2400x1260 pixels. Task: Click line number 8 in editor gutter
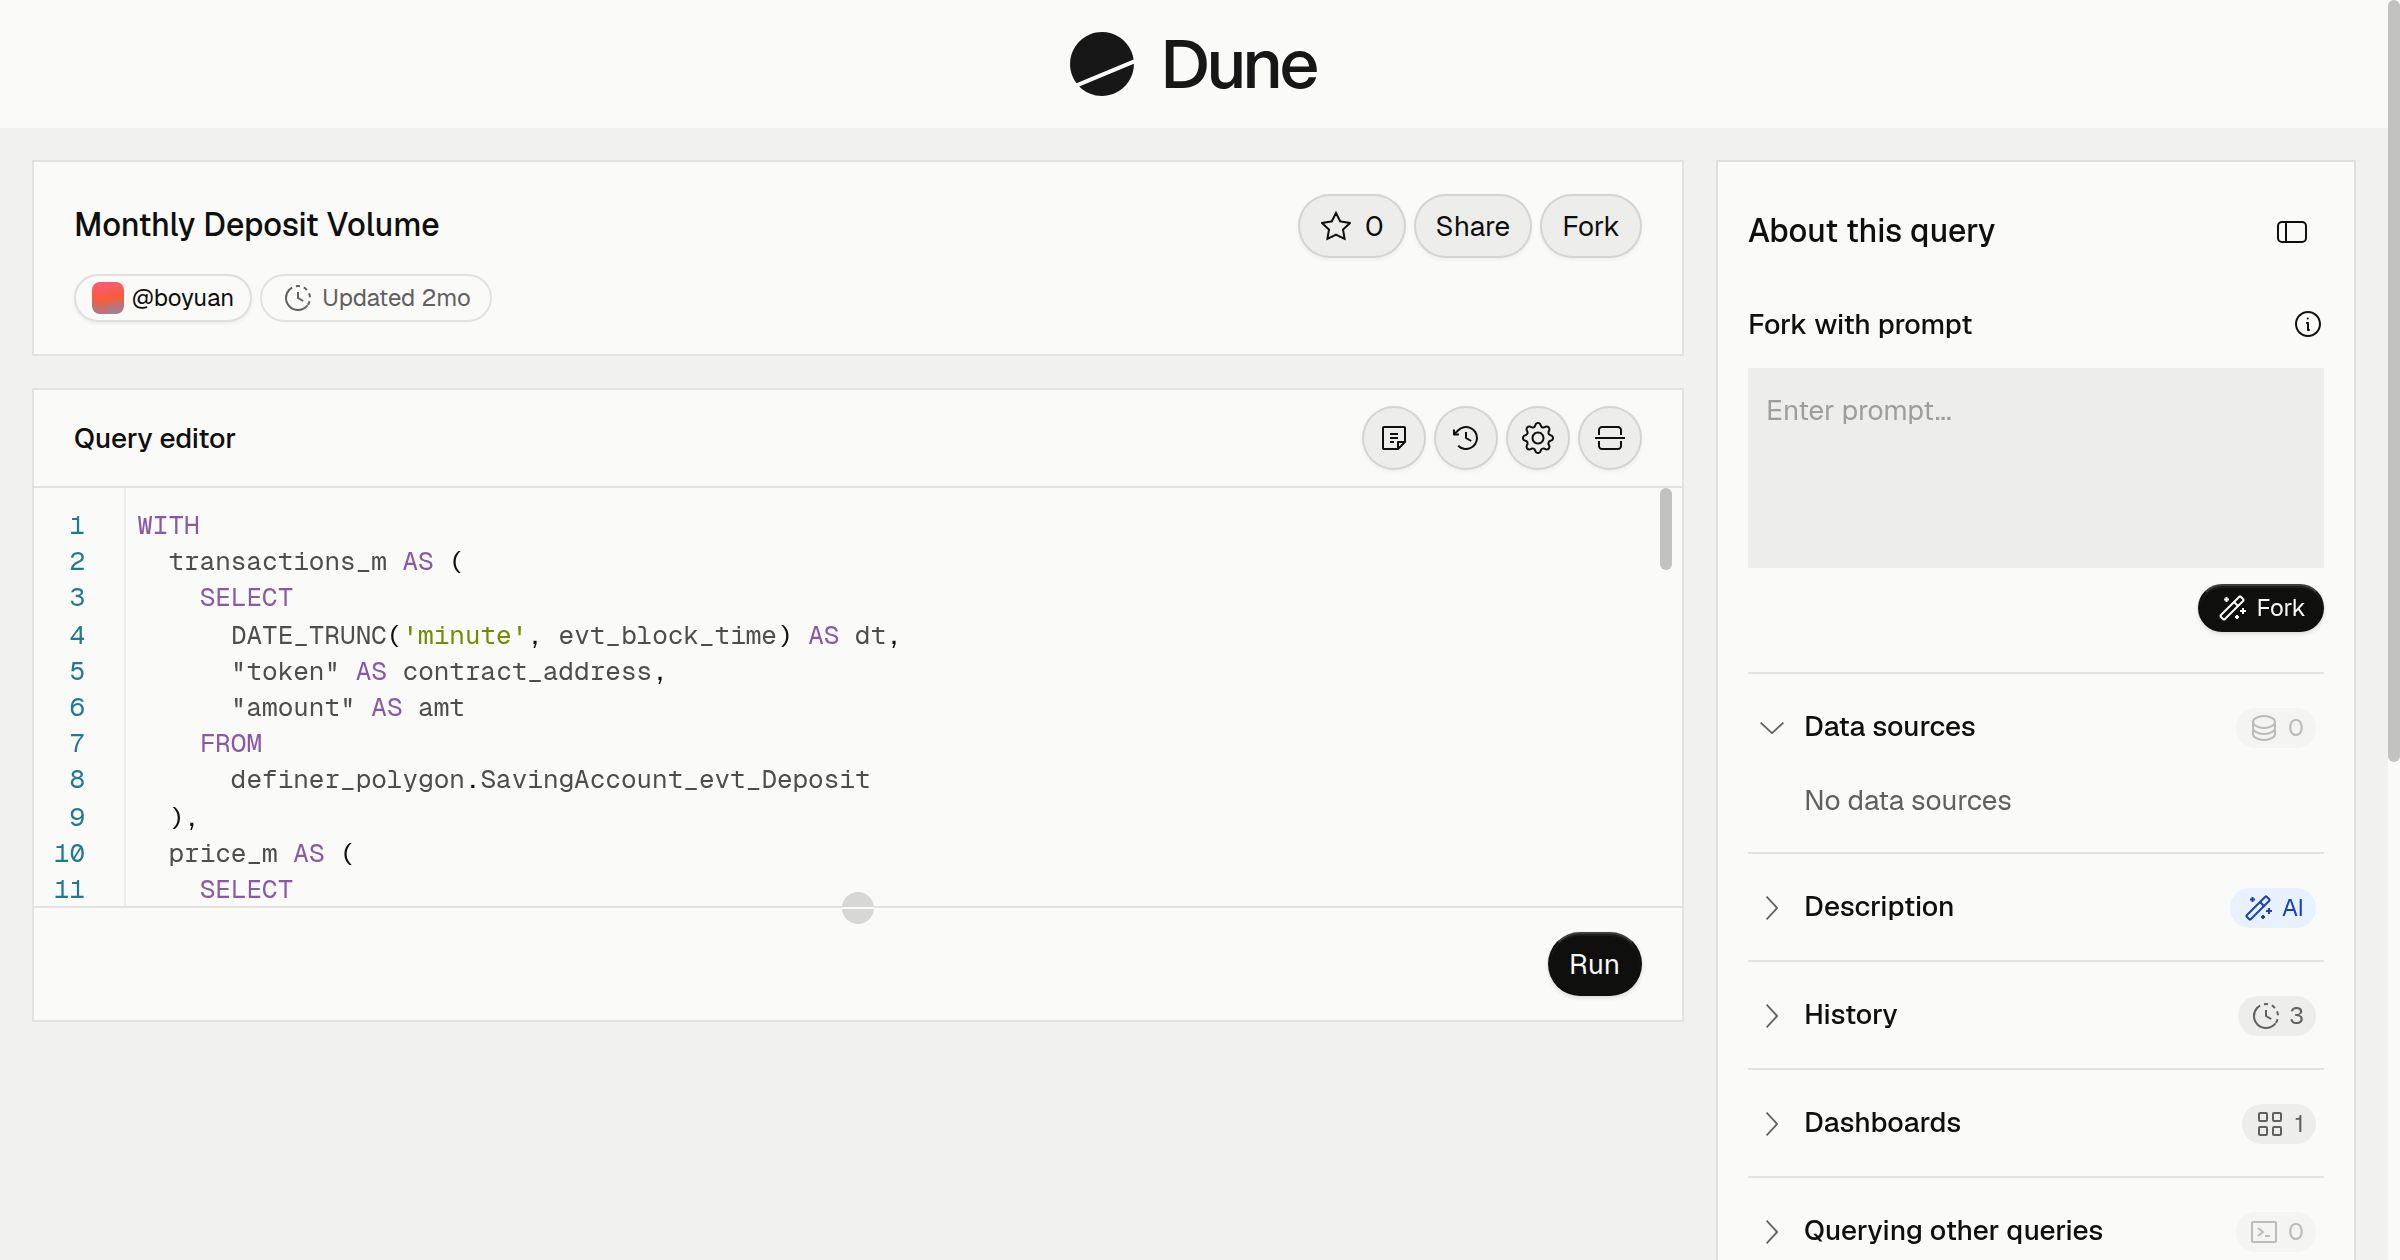pos(77,780)
